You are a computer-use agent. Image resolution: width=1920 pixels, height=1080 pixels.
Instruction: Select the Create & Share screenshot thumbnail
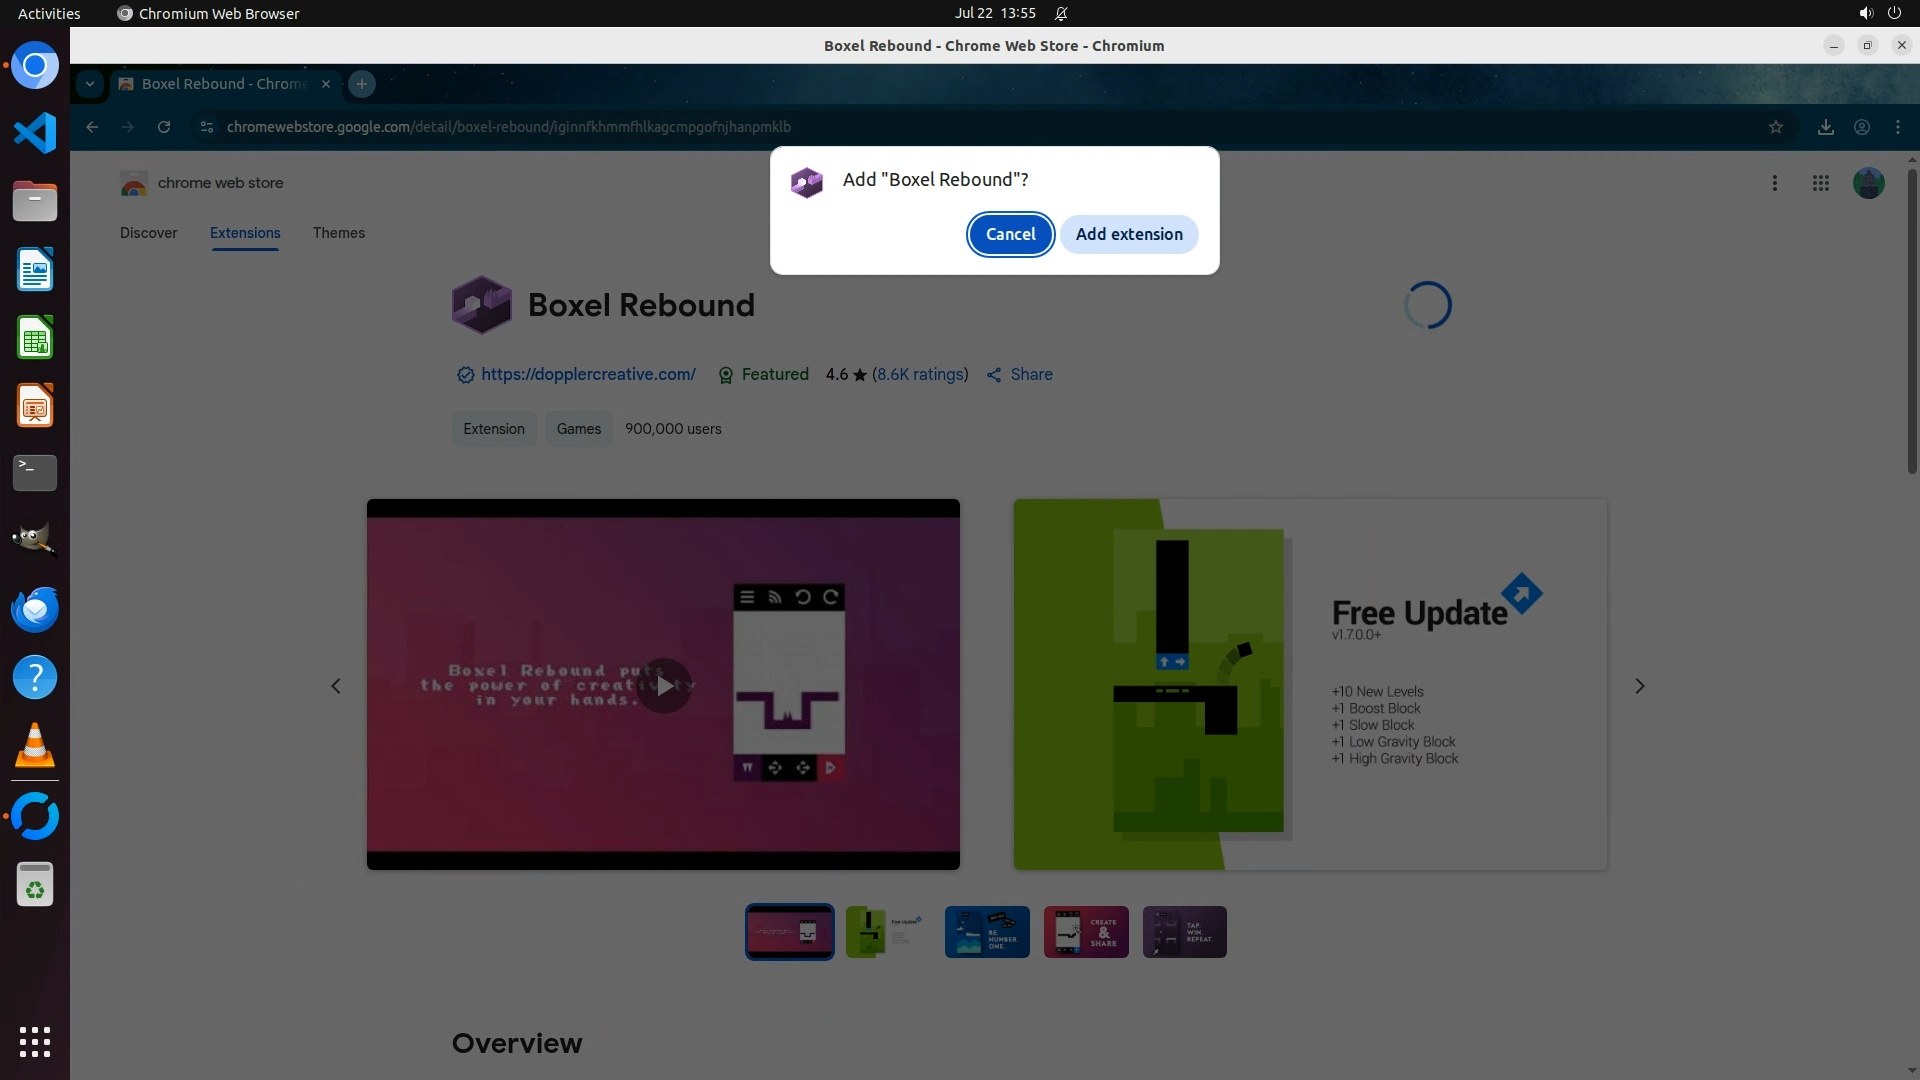[x=1086, y=932]
